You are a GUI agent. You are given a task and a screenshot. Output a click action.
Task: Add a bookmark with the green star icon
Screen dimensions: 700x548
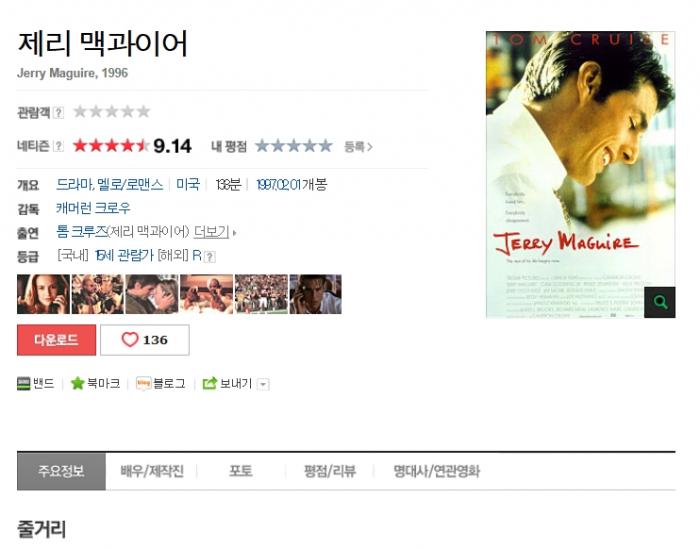pos(77,383)
